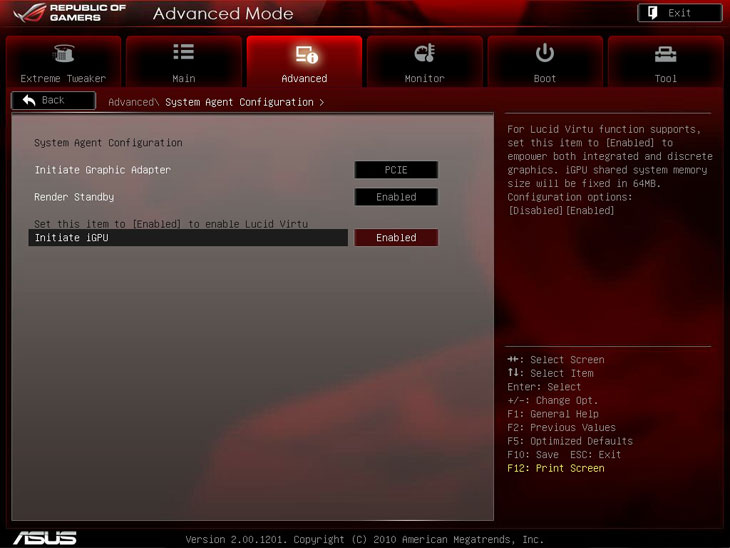
Task: Select the Main list icon
Action: click(183, 53)
